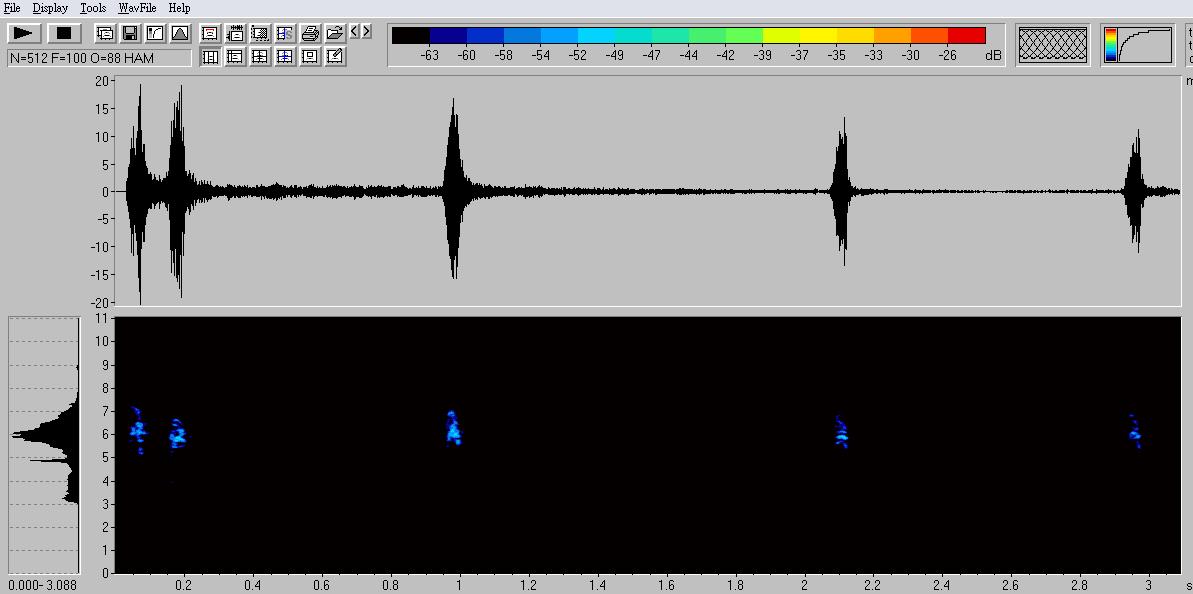
Task: Click the curve graph icon beside the floppy disk
Action: [x=155, y=34]
